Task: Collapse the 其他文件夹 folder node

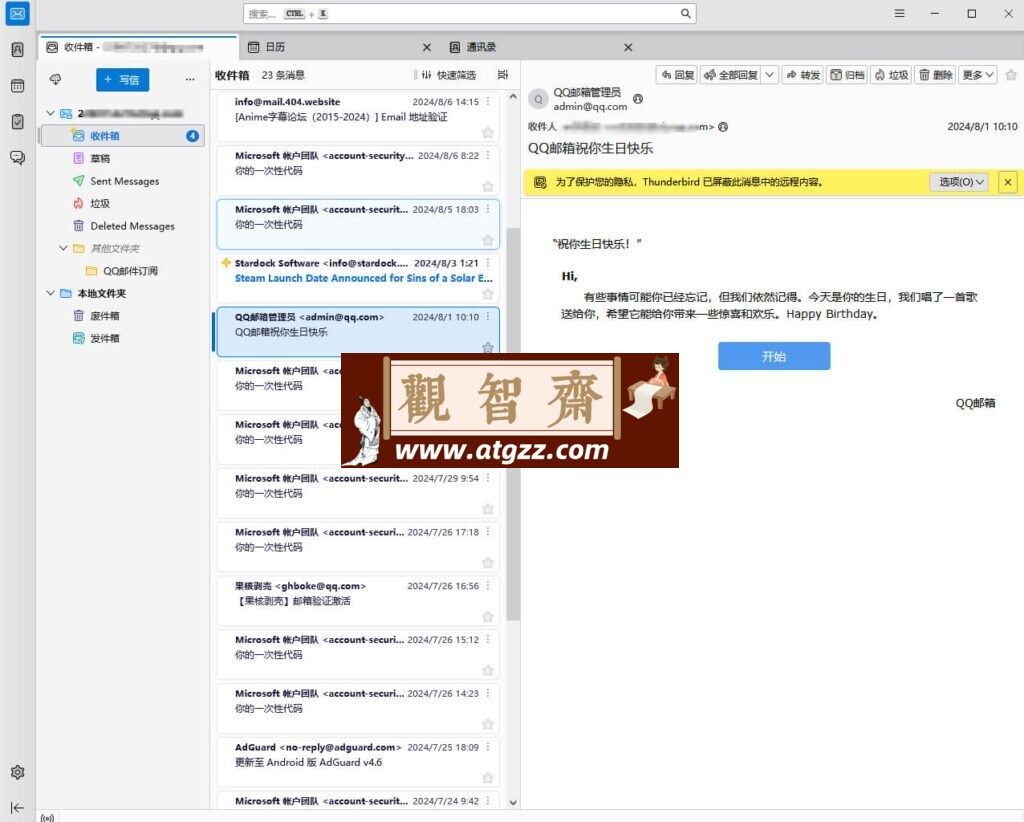Action: 63,248
